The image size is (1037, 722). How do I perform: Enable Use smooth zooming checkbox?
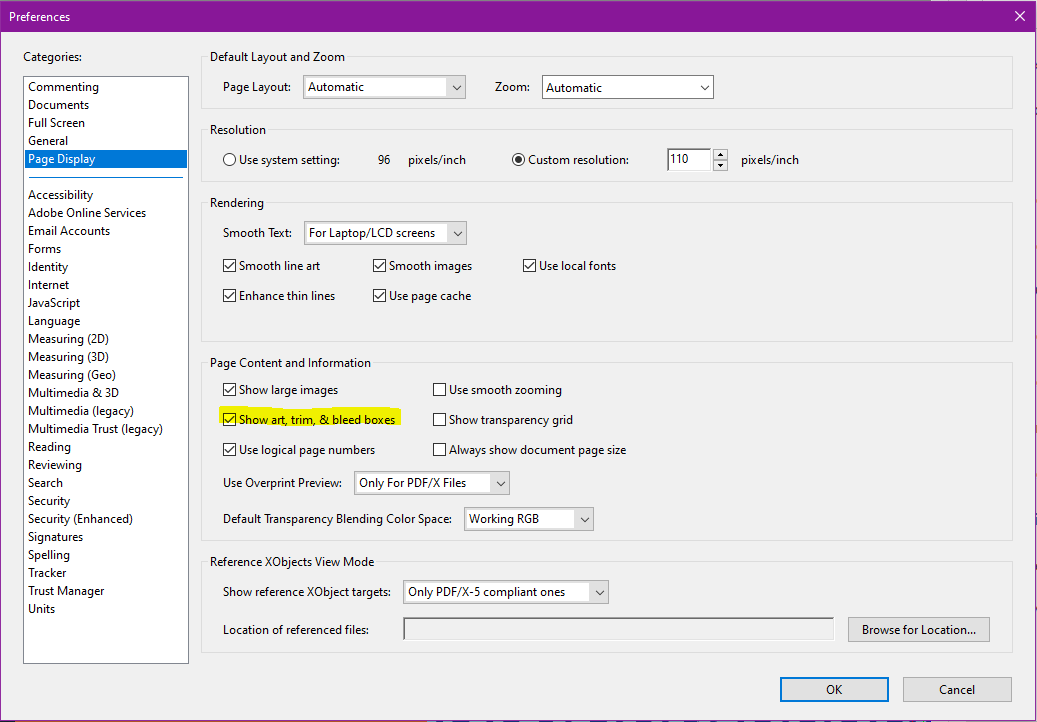click(x=439, y=389)
